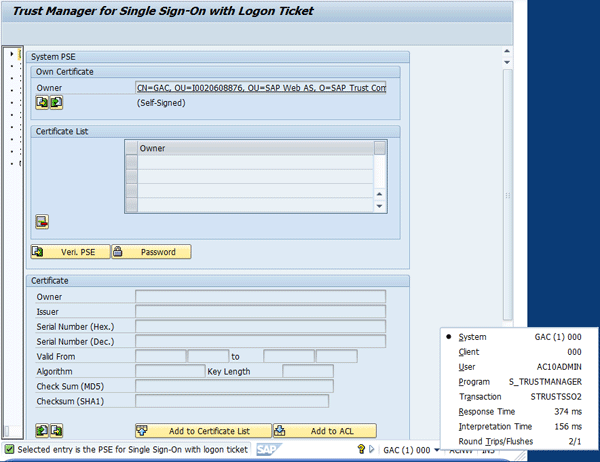Click the remove certificate icon below Certificate List
This screenshot has width=600, height=462.
click(42, 221)
